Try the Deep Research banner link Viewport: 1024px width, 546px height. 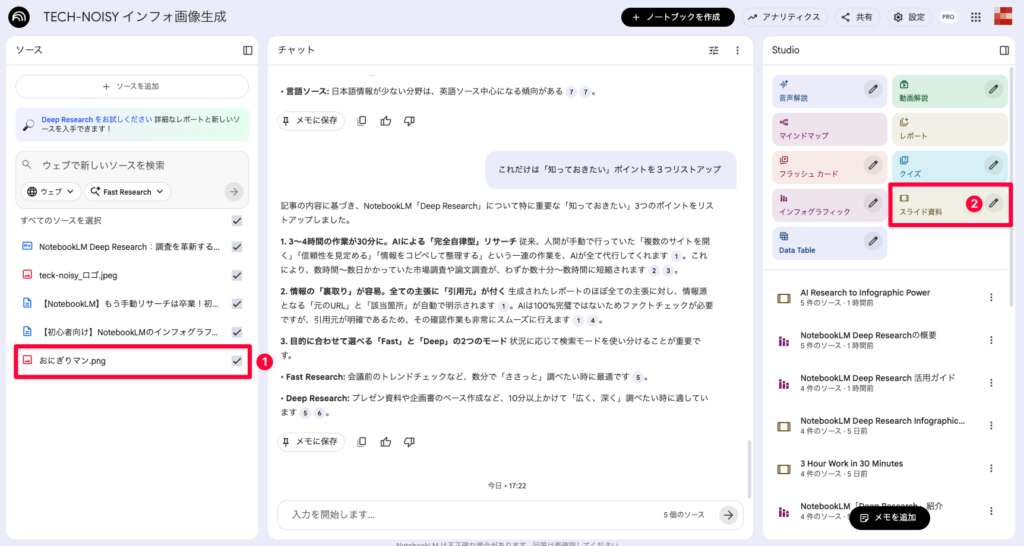[97, 120]
